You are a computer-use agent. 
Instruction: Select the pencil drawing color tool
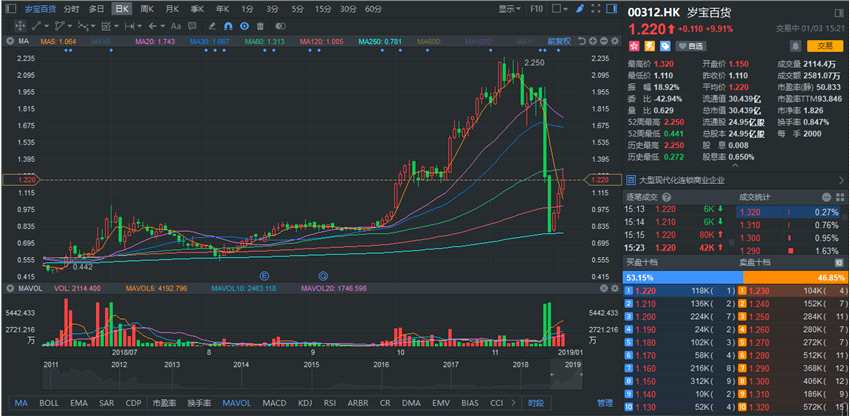click(x=211, y=26)
